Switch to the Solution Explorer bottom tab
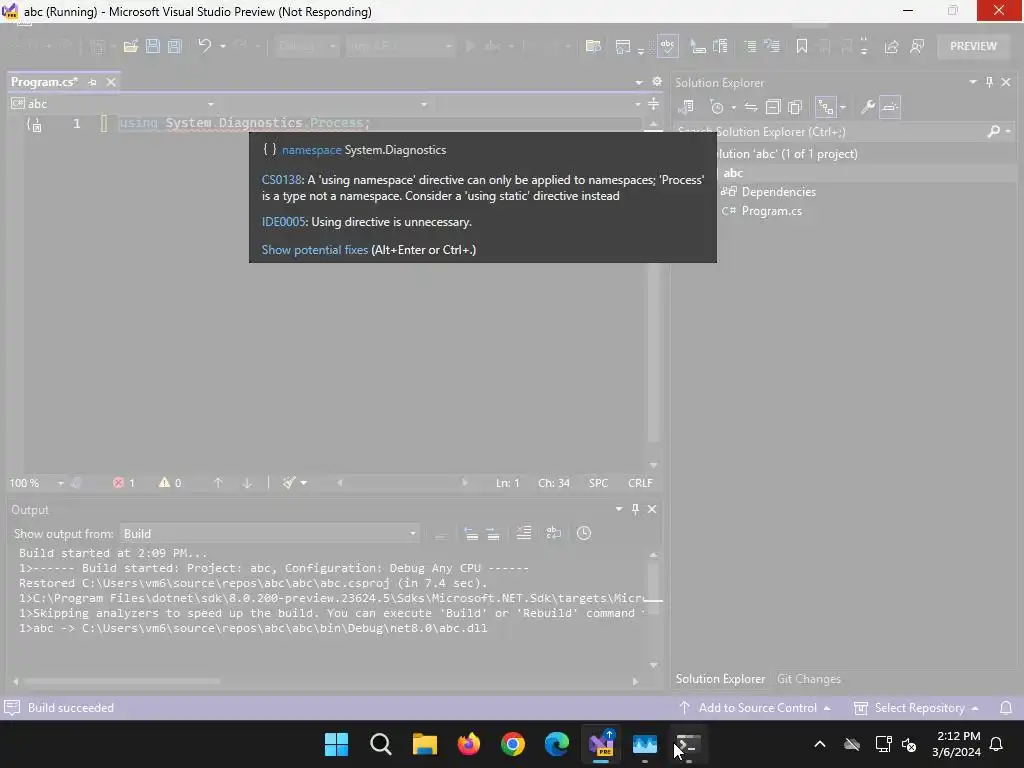Screen dimensions: 1024x768 click(720, 679)
